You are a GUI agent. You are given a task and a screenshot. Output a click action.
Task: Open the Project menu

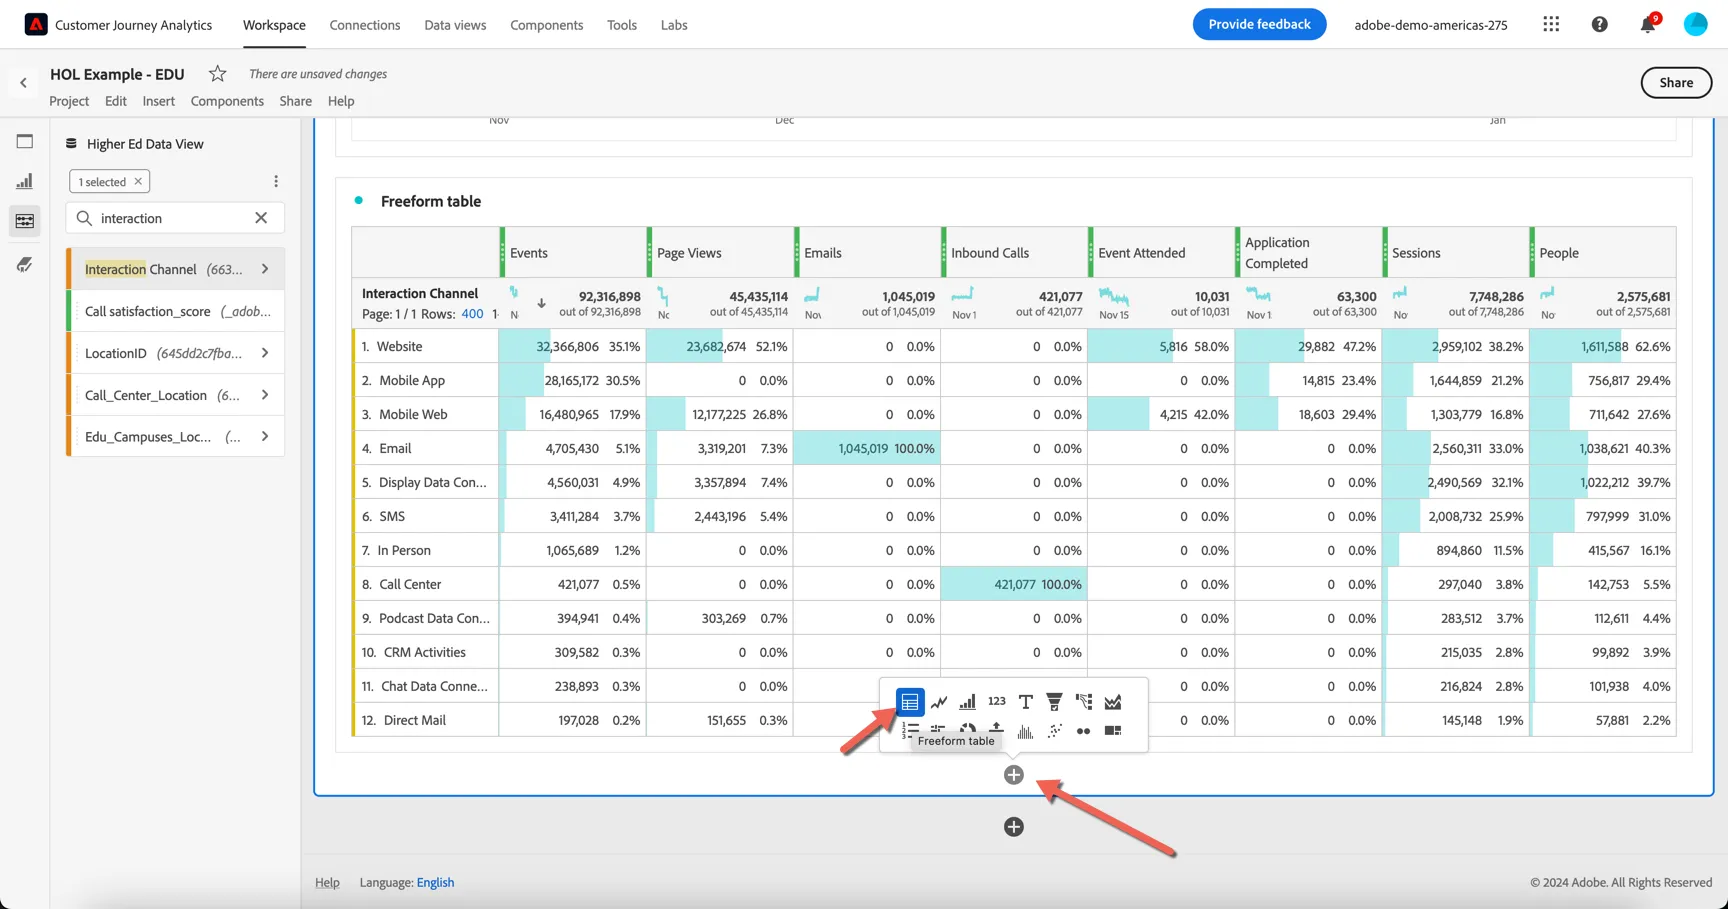tap(69, 101)
